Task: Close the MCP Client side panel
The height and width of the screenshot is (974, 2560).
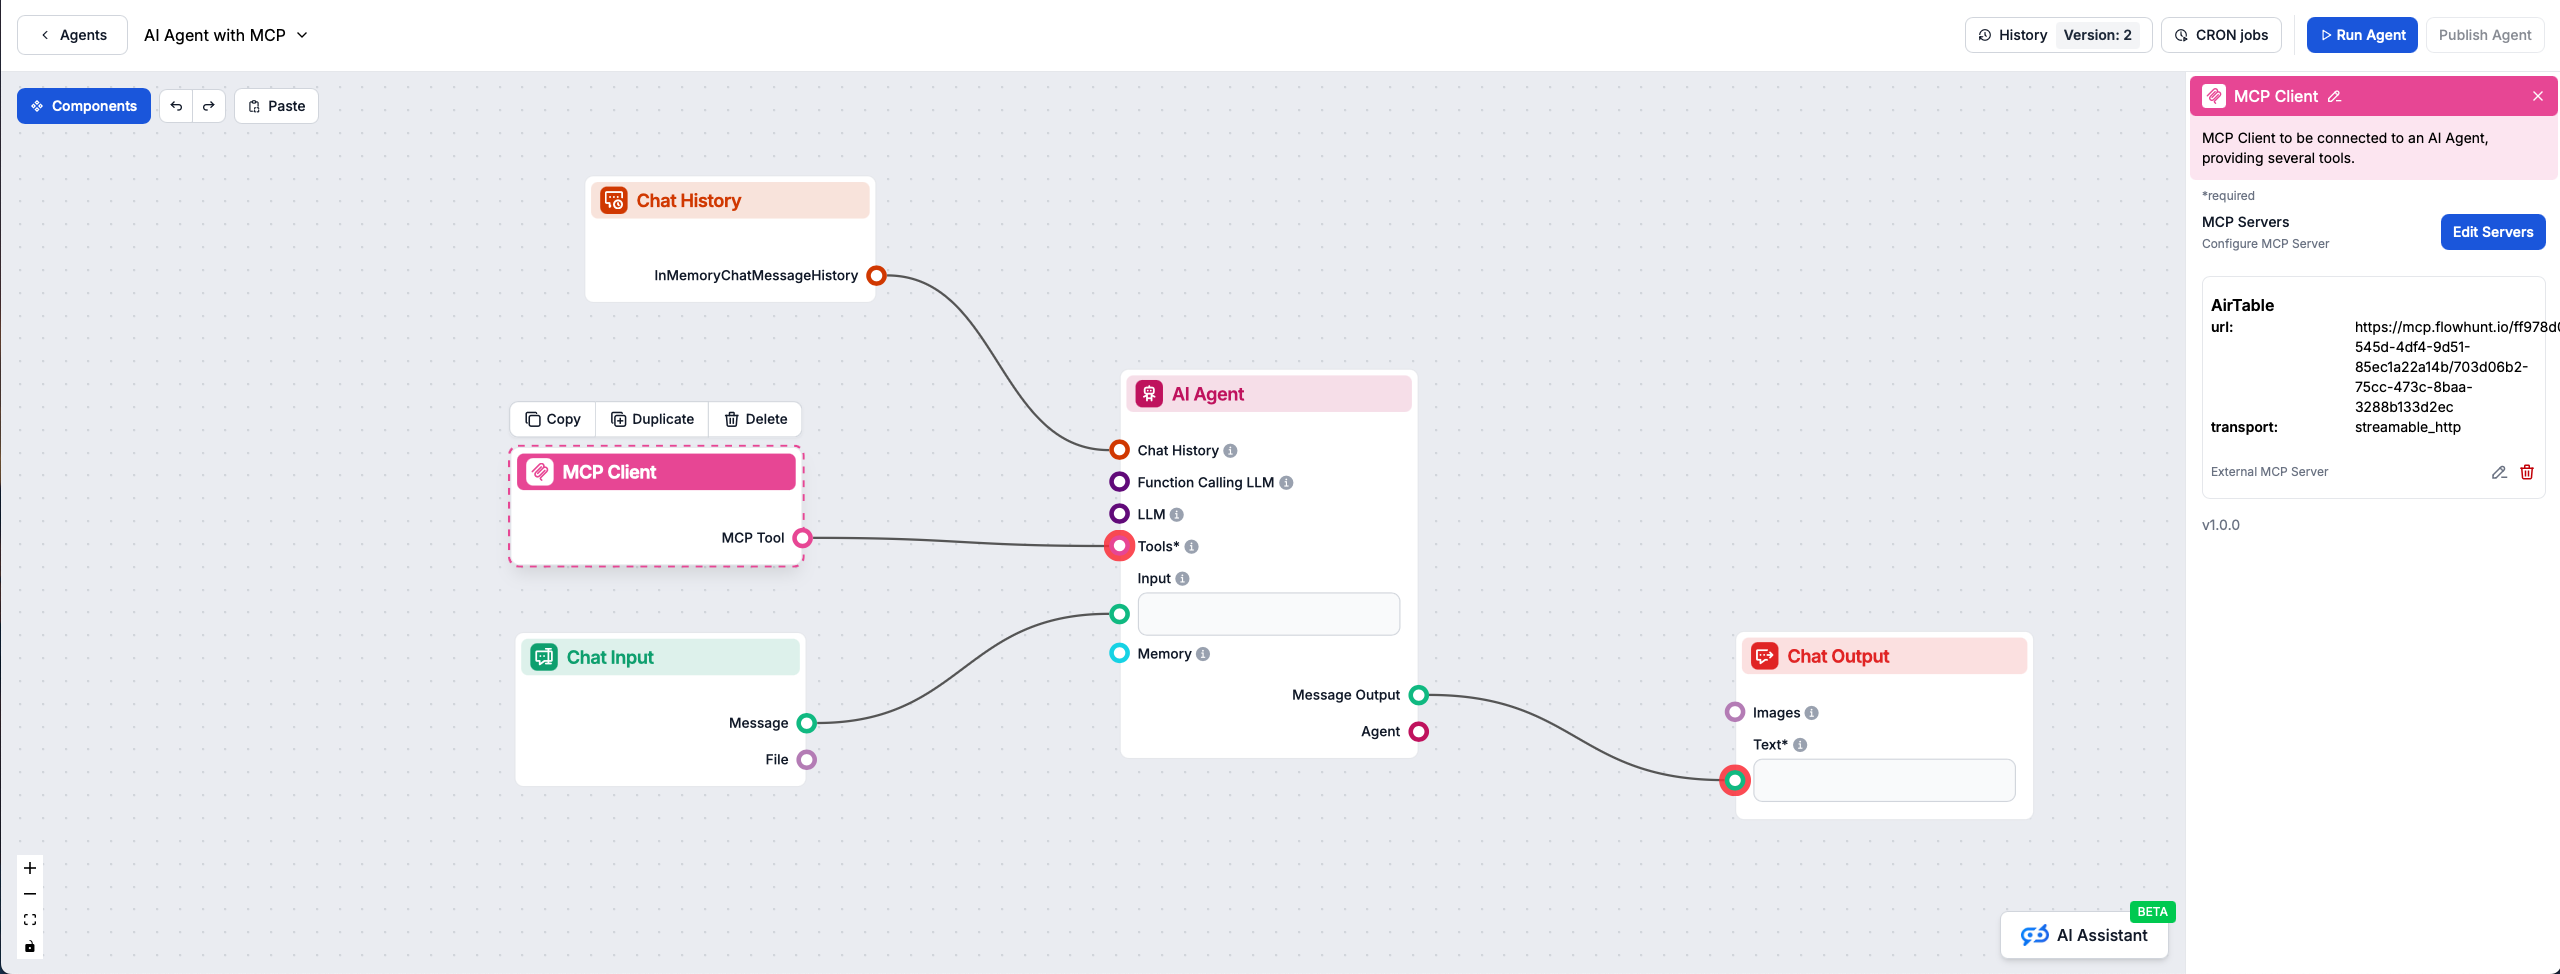Action: [2538, 96]
